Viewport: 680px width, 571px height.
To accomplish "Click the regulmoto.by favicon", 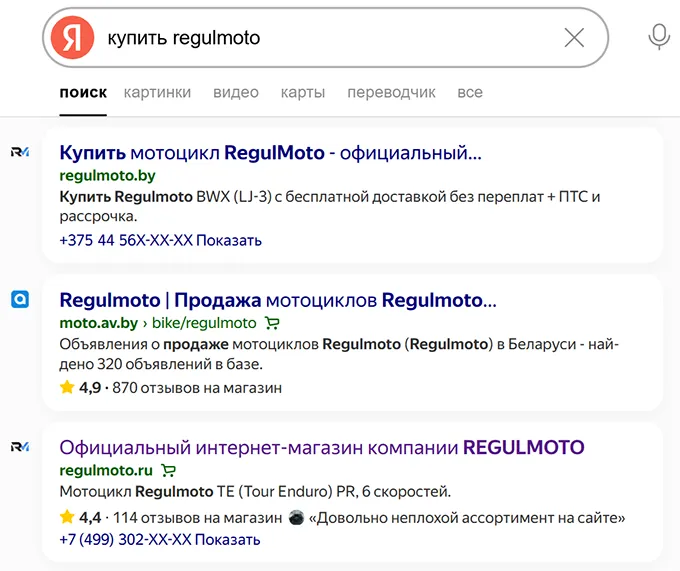I will click(x=20, y=152).
